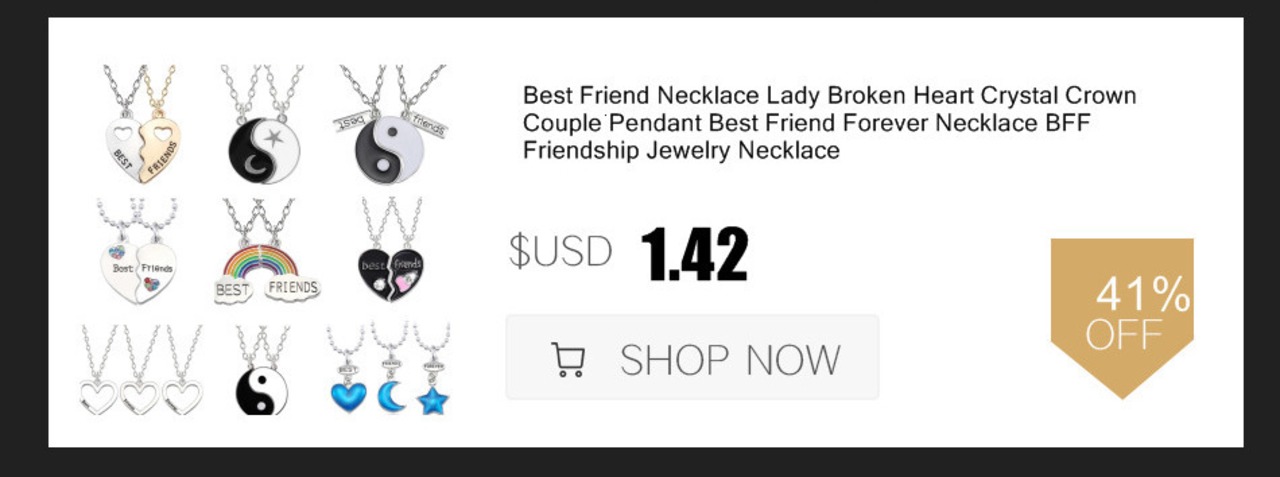The image size is (1280, 477).
Task: Click the $USD currency label
Action: pyautogui.click(x=560, y=251)
